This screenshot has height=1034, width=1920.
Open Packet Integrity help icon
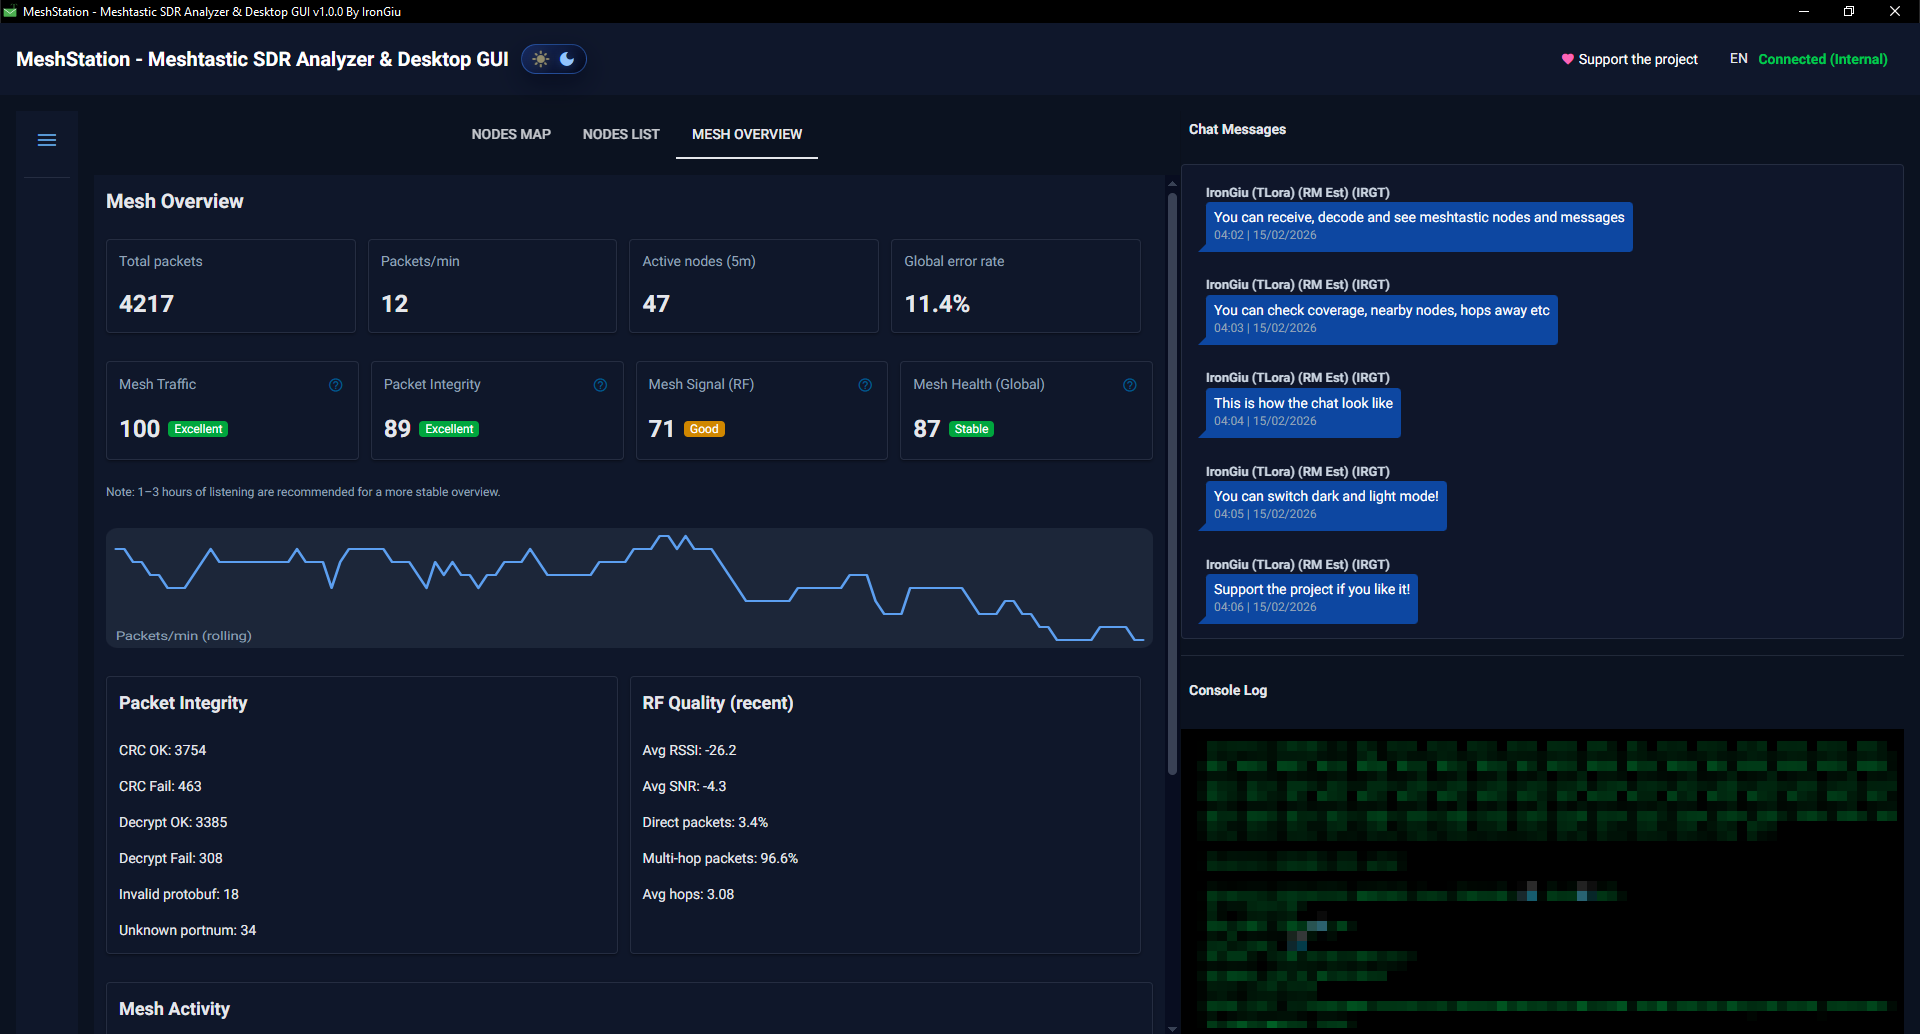[600, 385]
